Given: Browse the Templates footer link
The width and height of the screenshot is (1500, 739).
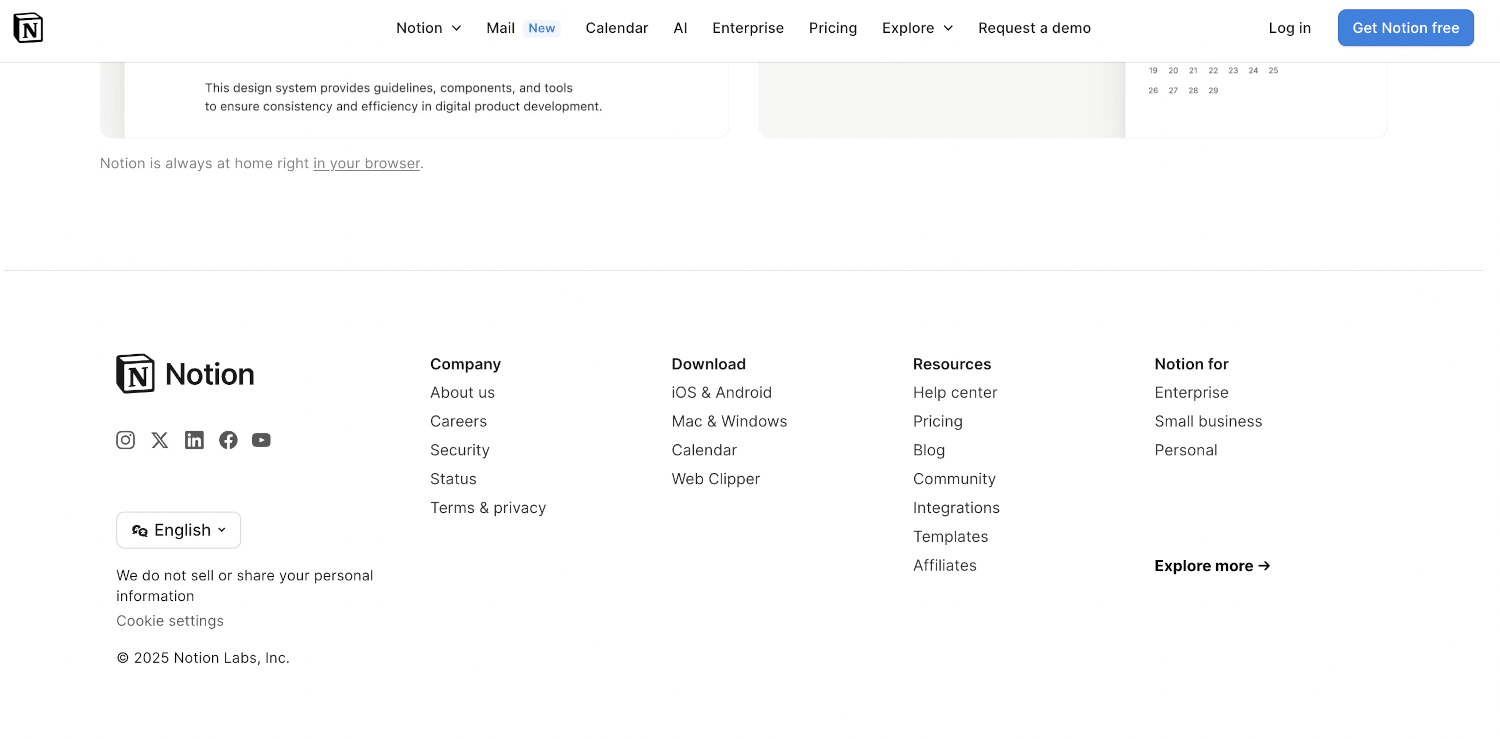Looking at the screenshot, I should click(950, 537).
